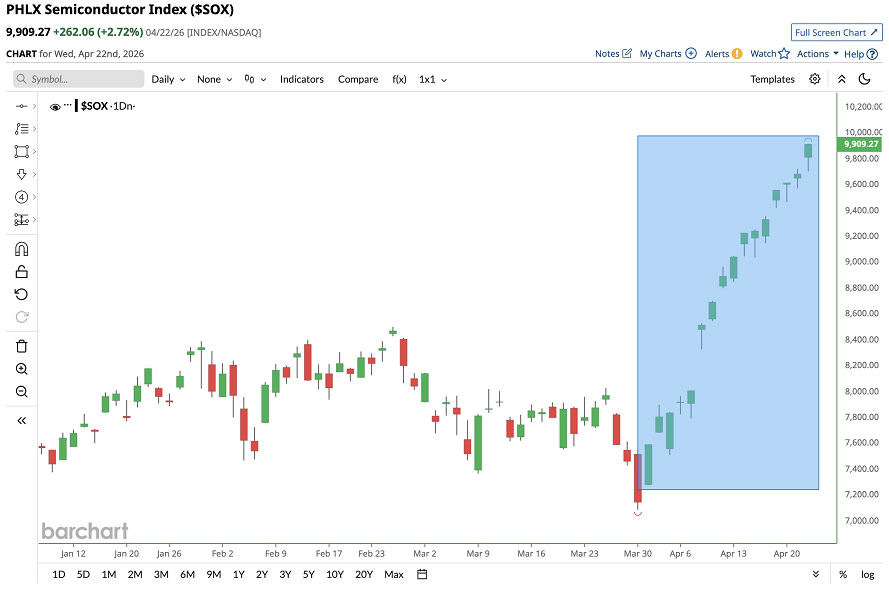The image size is (889, 590).
Task: Select the 6M time range
Action: click(187, 574)
